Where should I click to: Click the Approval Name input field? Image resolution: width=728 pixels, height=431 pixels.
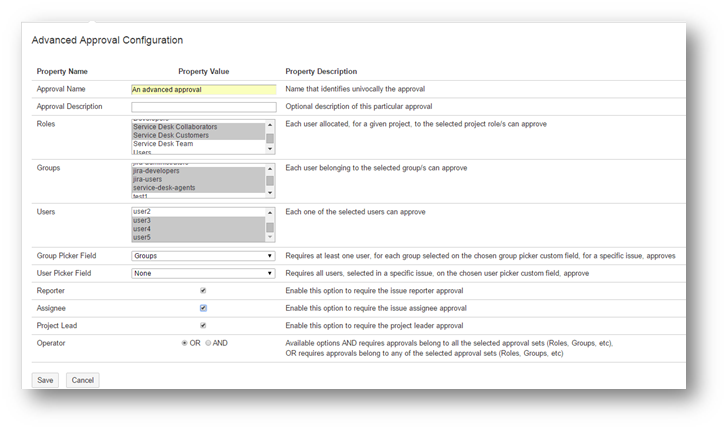click(x=203, y=89)
